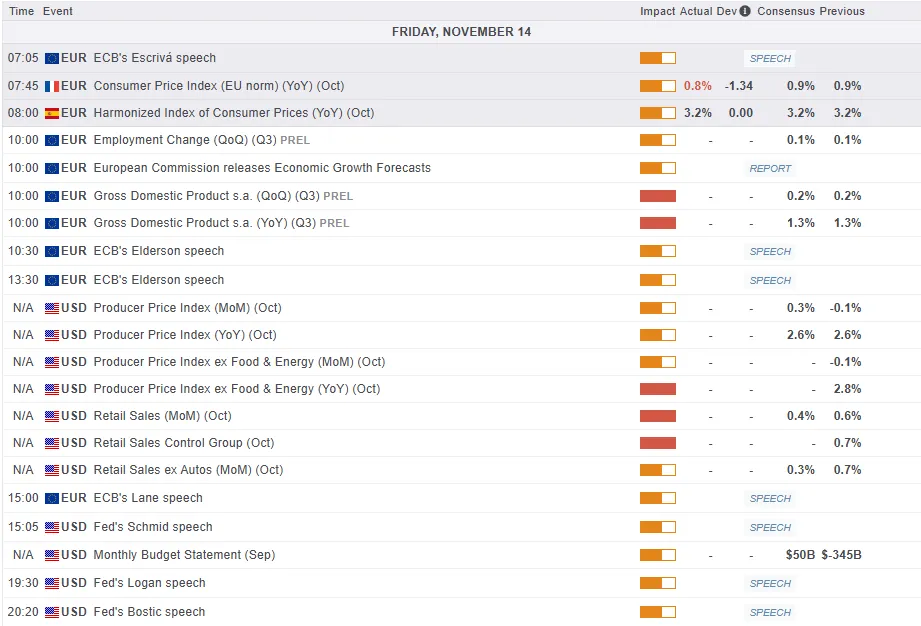
Task: Click the SPEECH tag on Fed's Bostic speech row
Action: click(770, 612)
